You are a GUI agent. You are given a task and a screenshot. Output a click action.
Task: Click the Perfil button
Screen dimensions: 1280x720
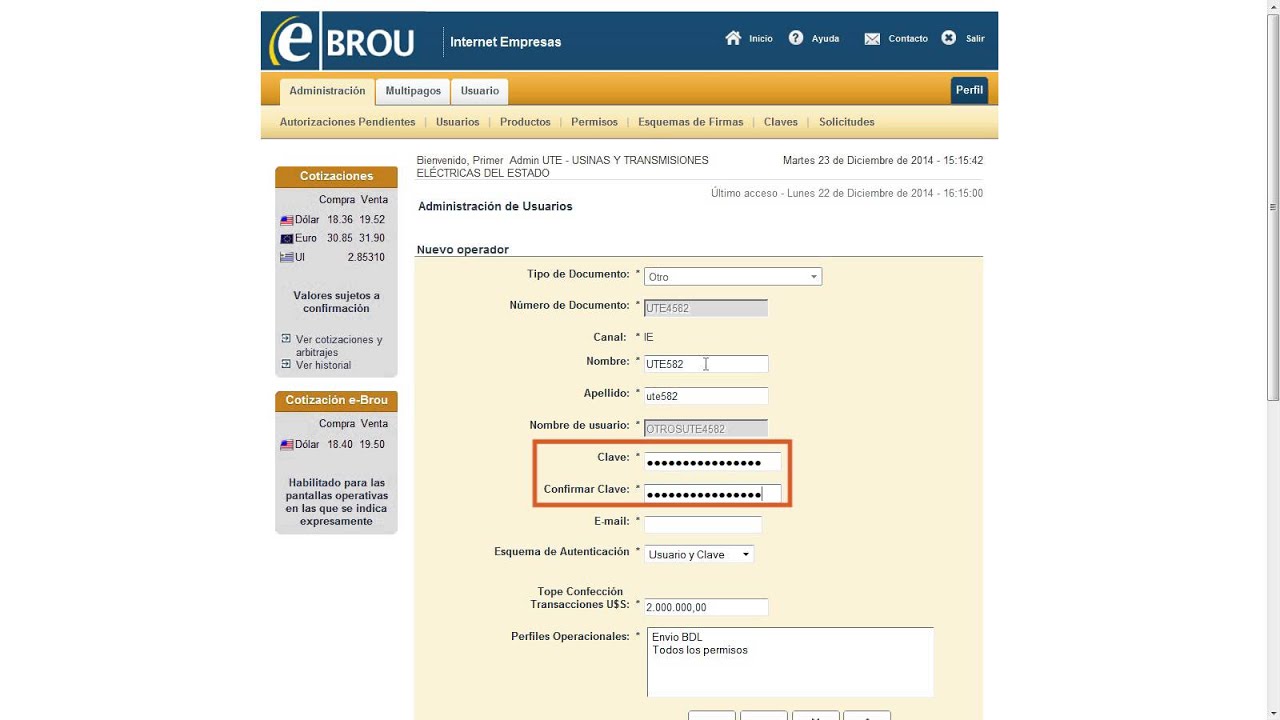click(x=969, y=90)
